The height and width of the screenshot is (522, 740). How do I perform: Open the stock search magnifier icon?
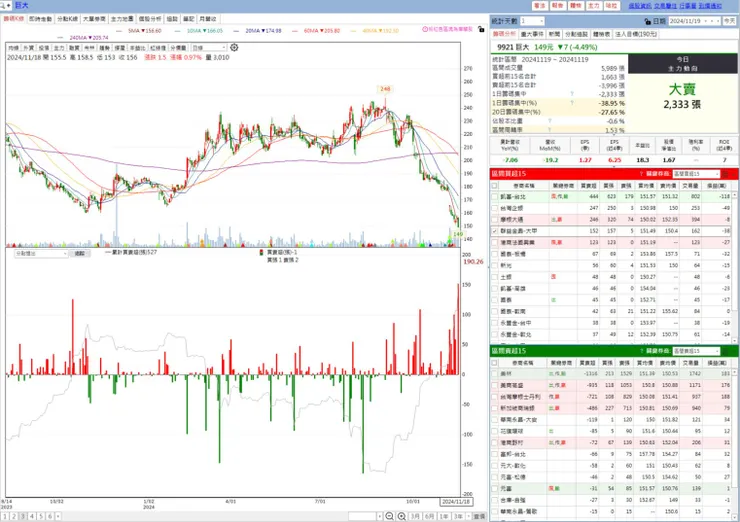click(x=4, y=6)
